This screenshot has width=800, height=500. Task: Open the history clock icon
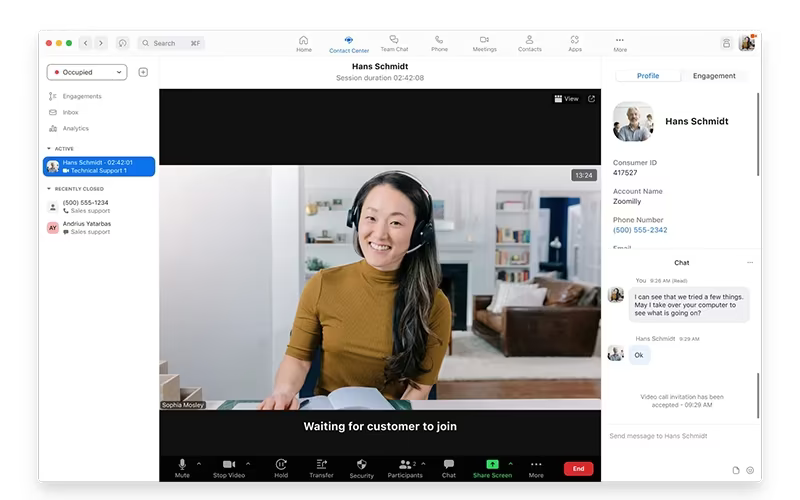[122, 43]
